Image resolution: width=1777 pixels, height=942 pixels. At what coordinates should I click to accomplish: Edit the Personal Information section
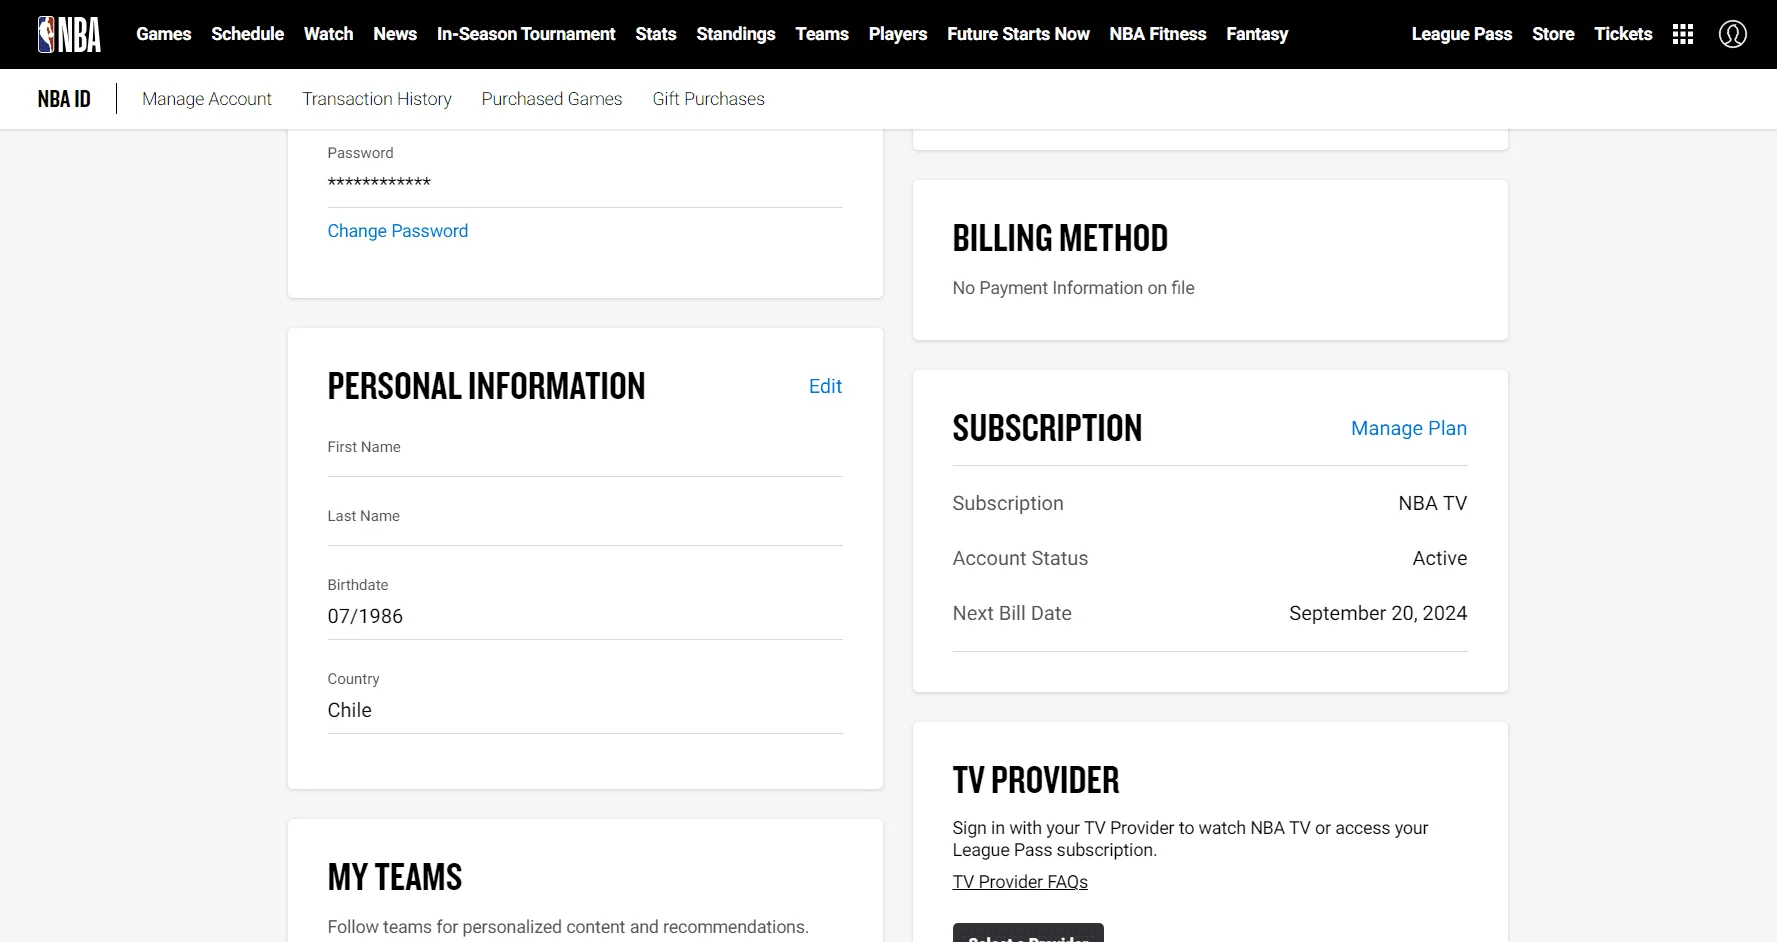[825, 386]
